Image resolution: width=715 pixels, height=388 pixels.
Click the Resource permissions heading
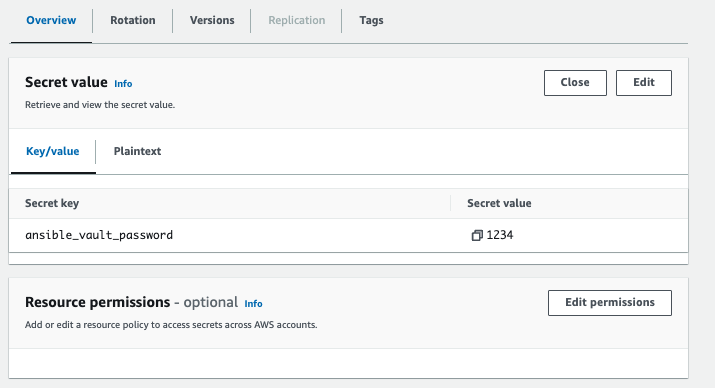pos(98,302)
